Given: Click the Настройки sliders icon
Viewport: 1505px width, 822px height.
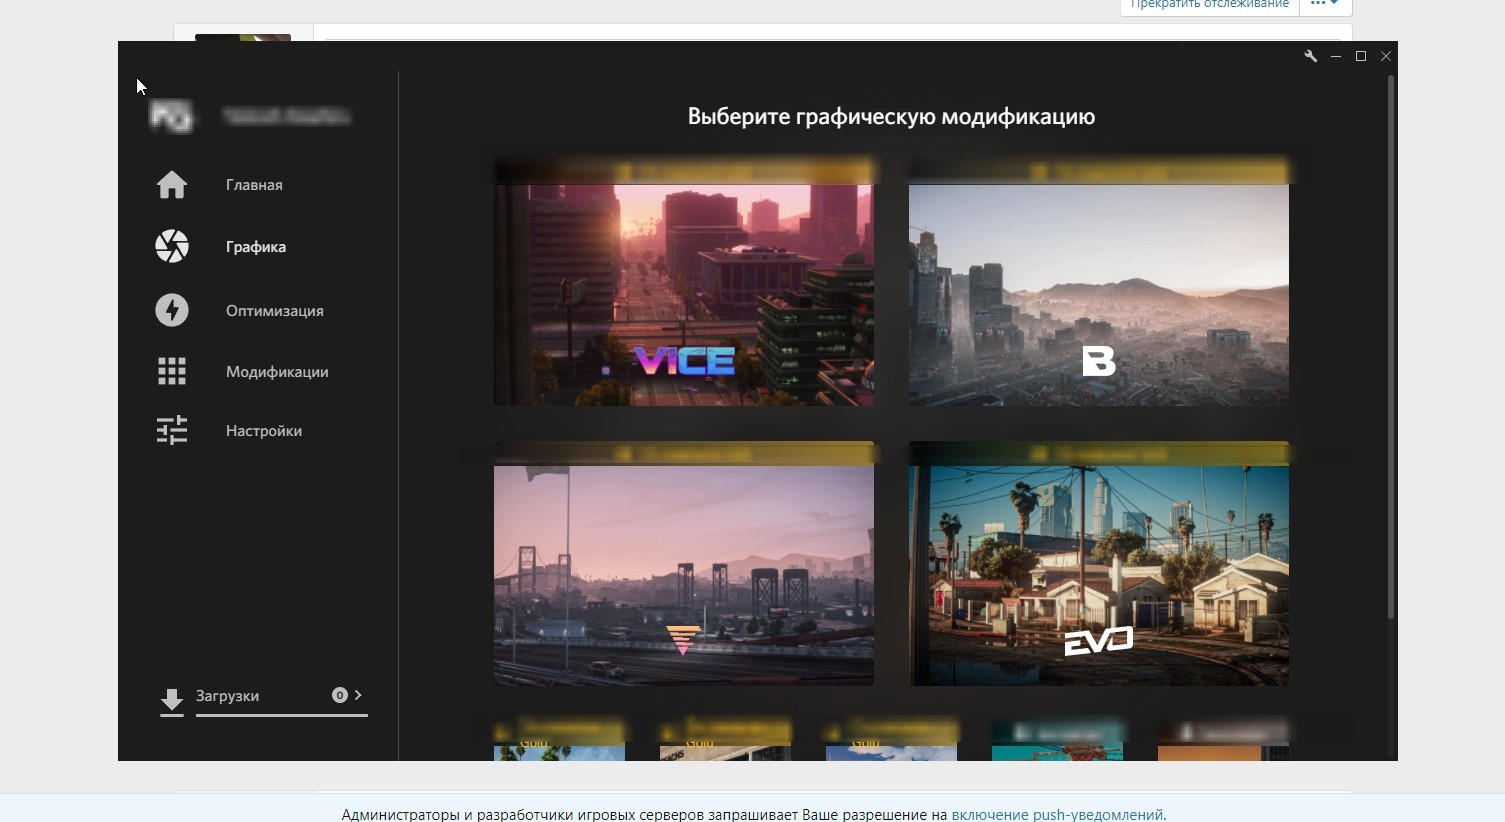Looking at the screenshot, I should (x=172, y=430).
